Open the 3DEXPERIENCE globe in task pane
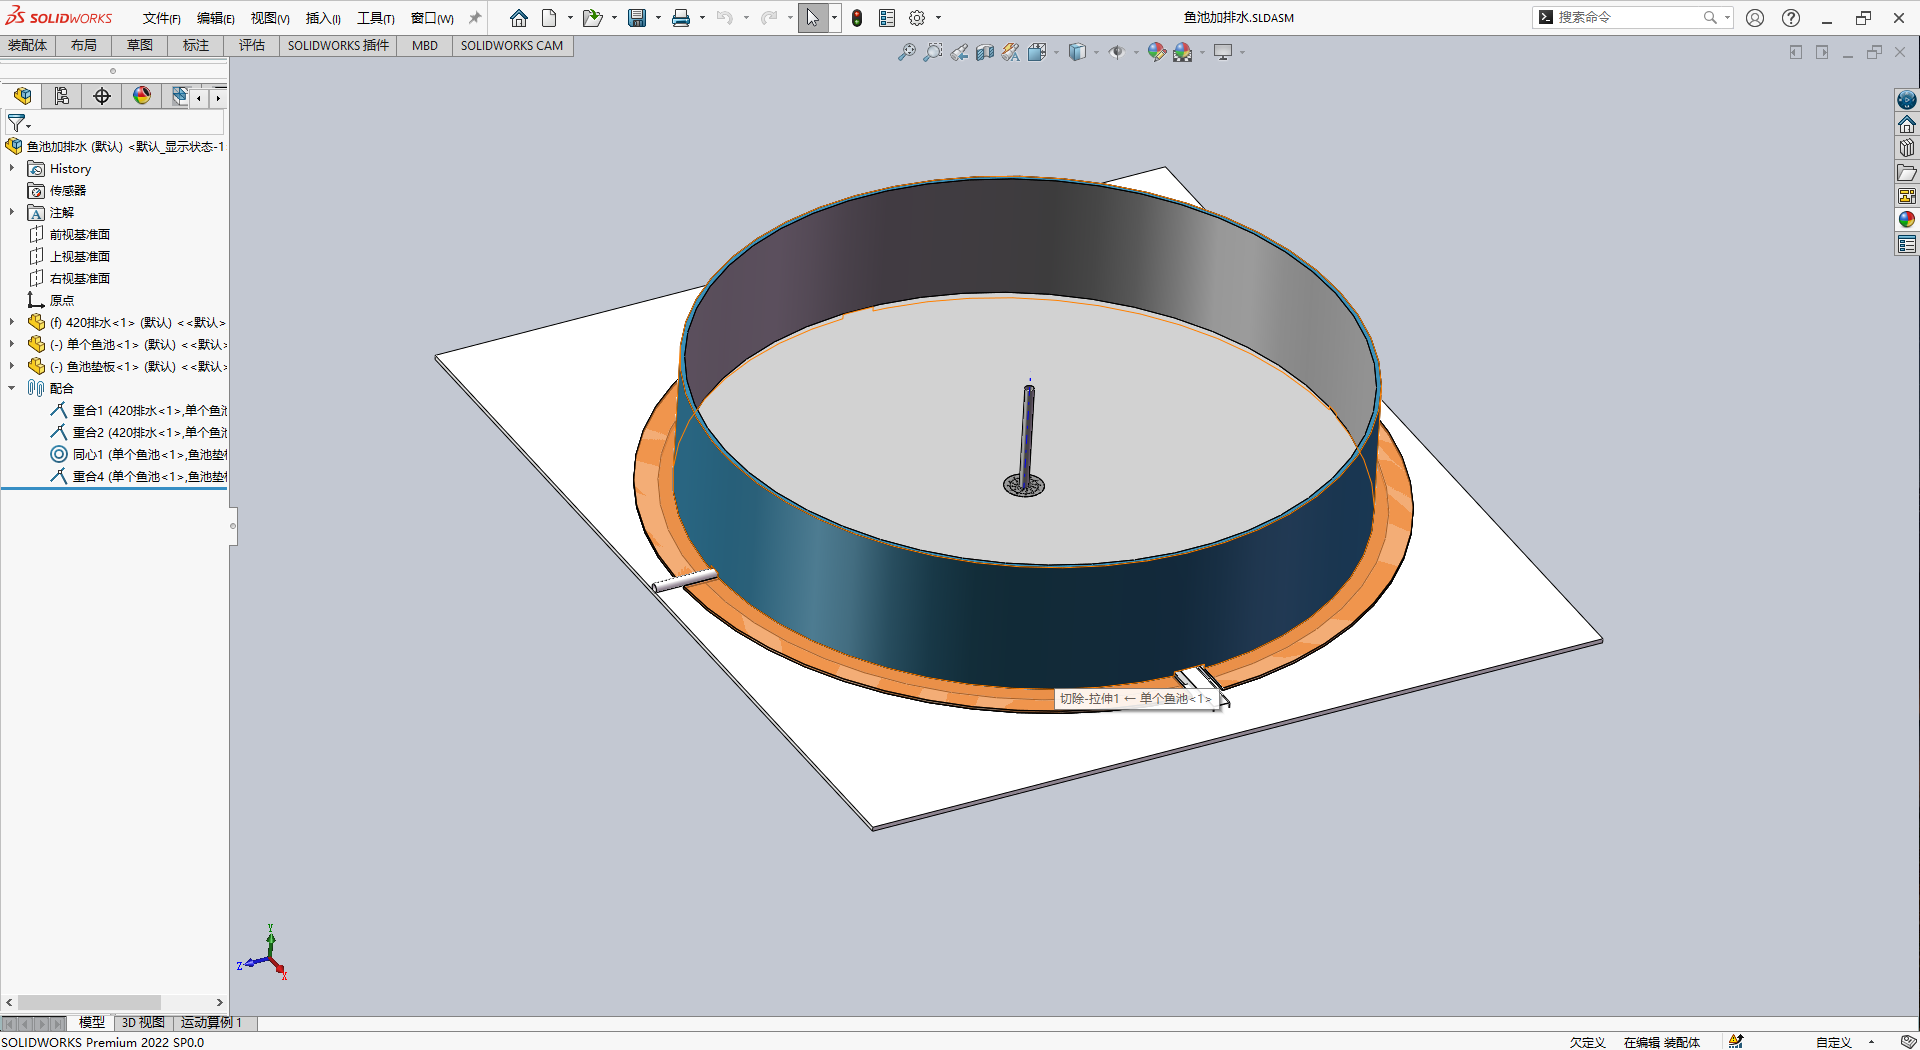Image resolution: width=1920 pixels, height=1050 pixels. [x=1907, y=100]
